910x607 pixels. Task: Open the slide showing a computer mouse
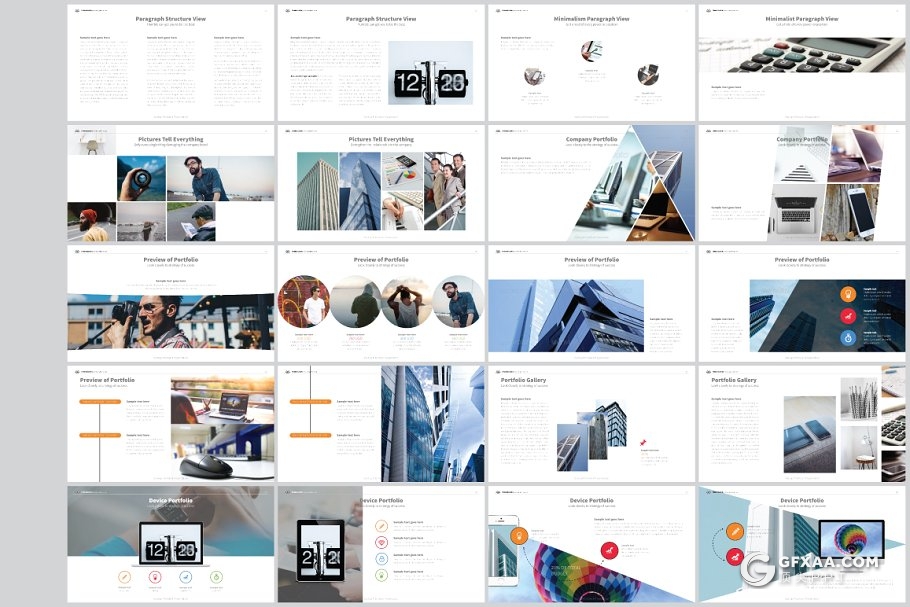click(x=171, y=424)
